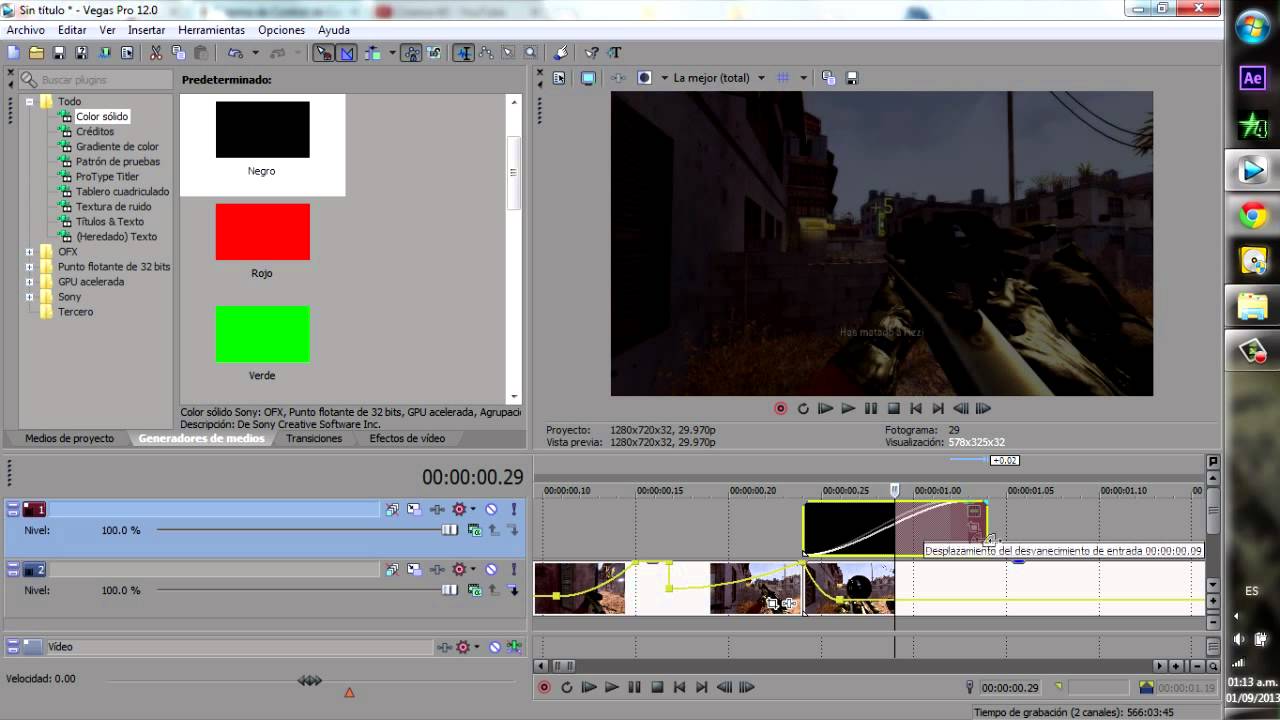Click Pause in the preview window
The width and height of the screenshot is (1280, 720).
tap(871, 408)
